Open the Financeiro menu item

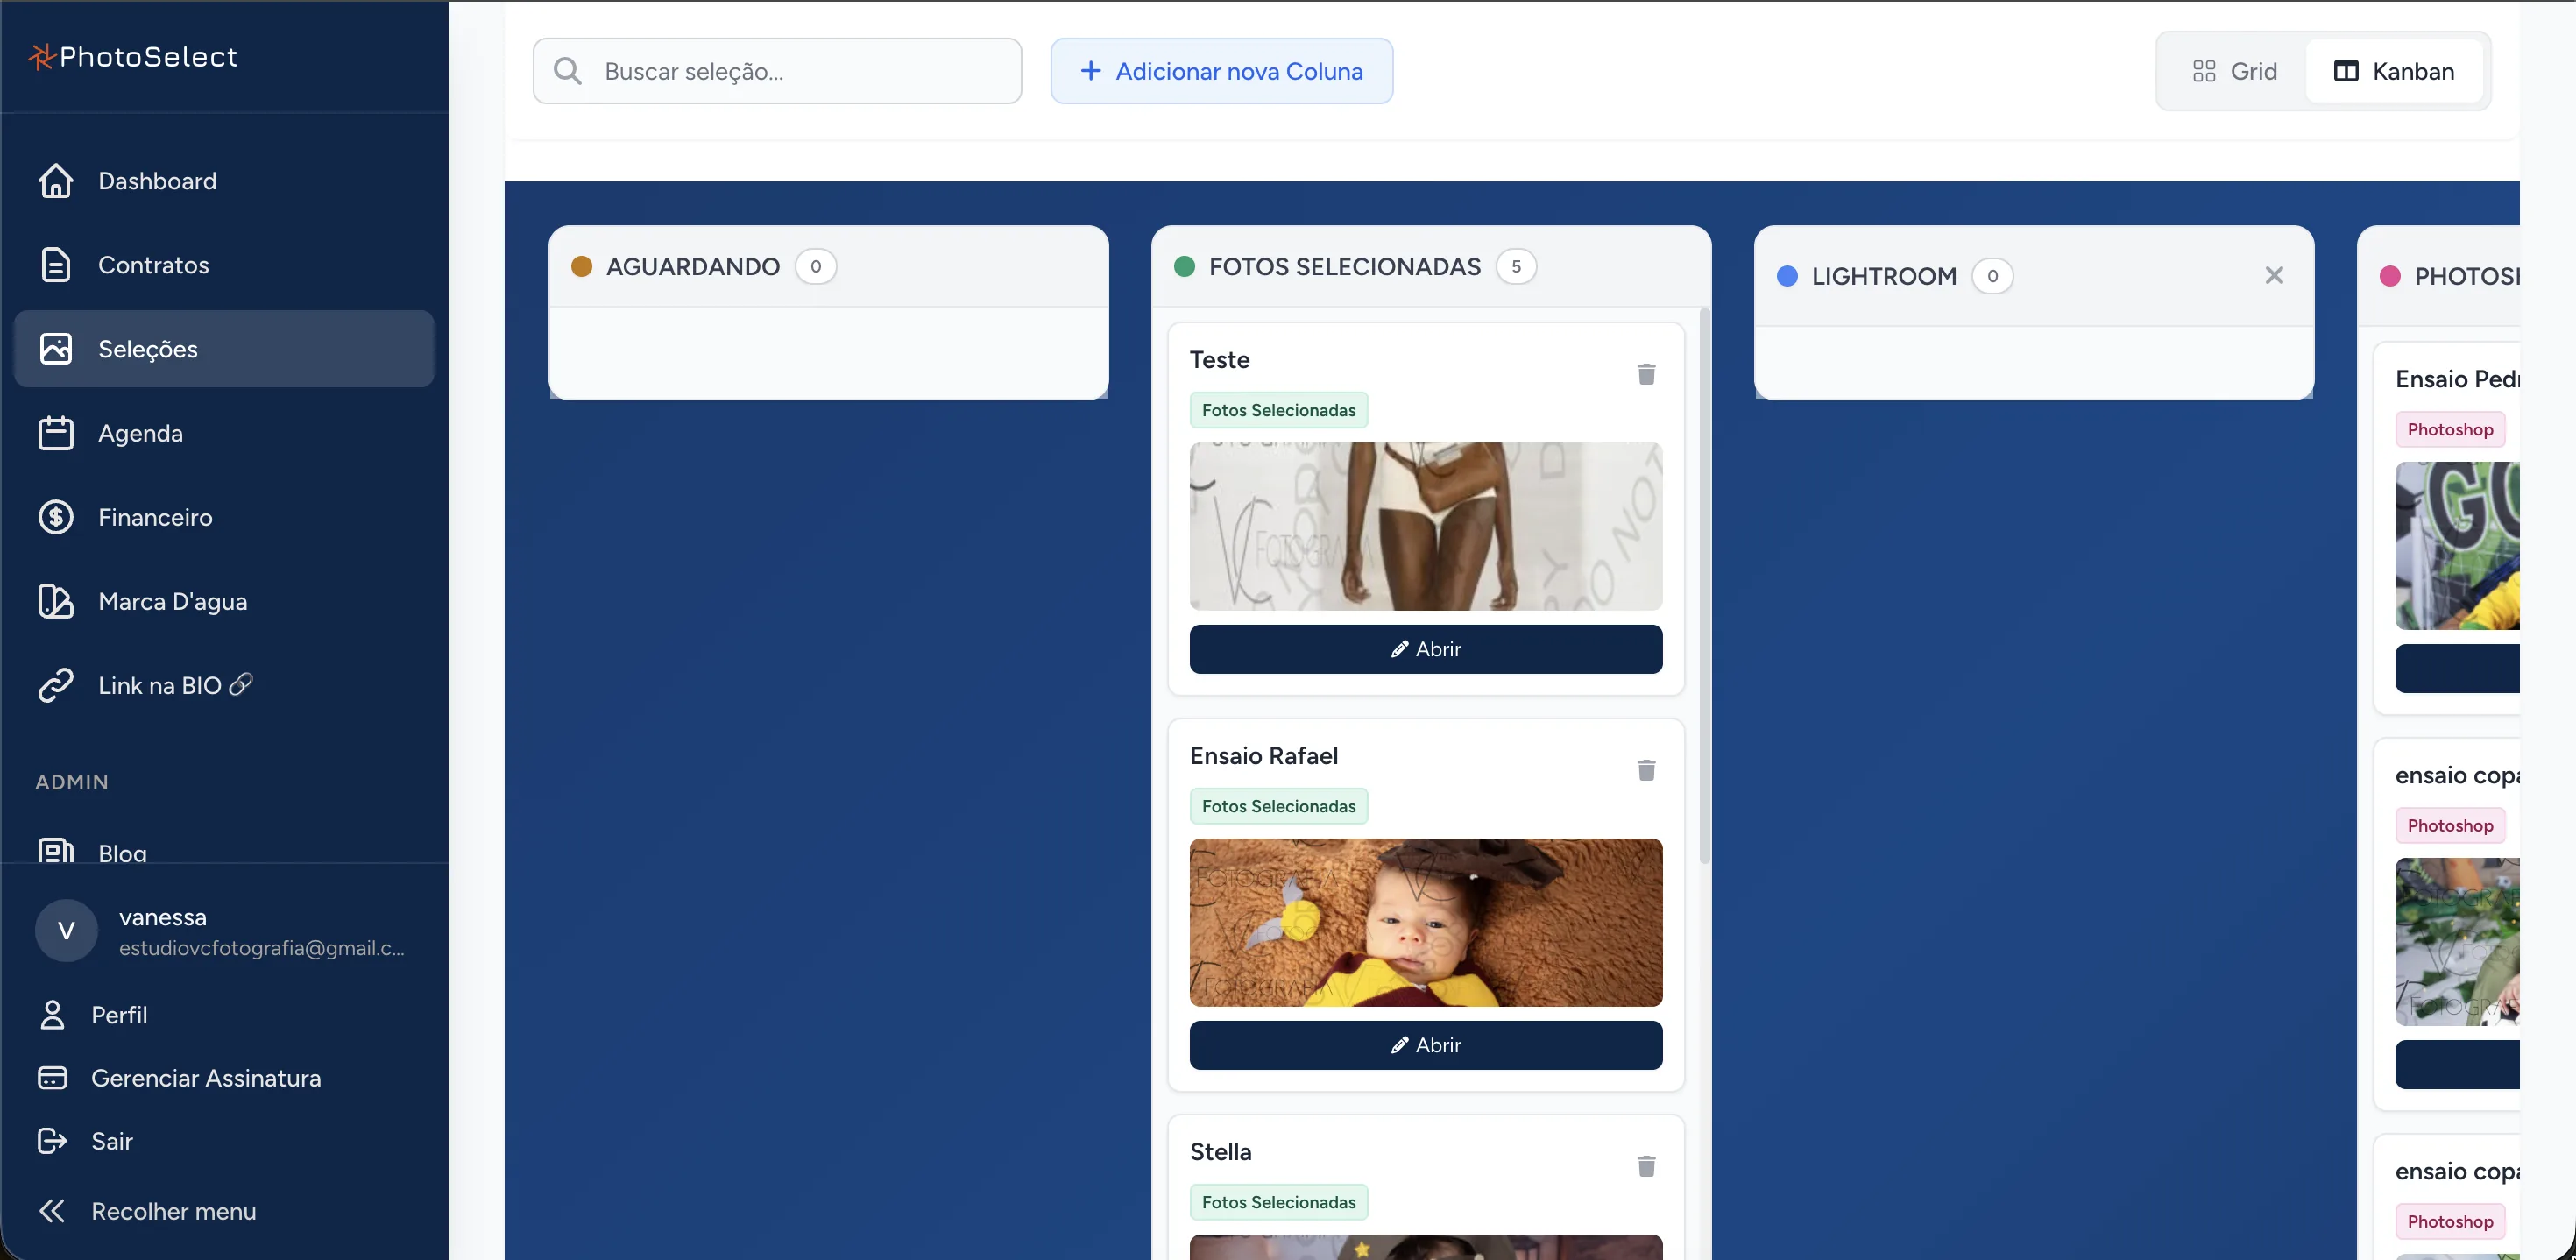point(224,517)
